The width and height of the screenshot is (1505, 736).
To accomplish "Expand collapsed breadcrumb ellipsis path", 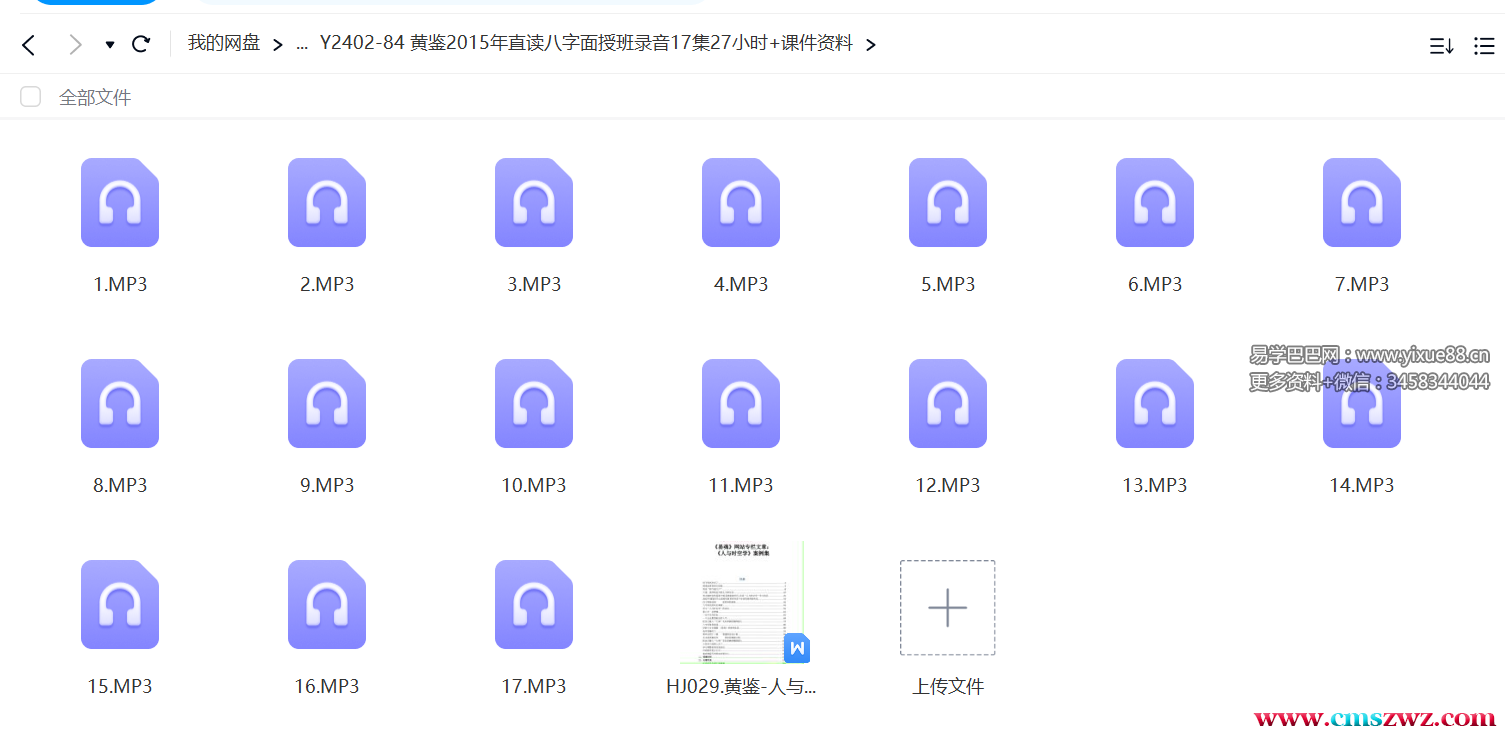I will point(302,45).
